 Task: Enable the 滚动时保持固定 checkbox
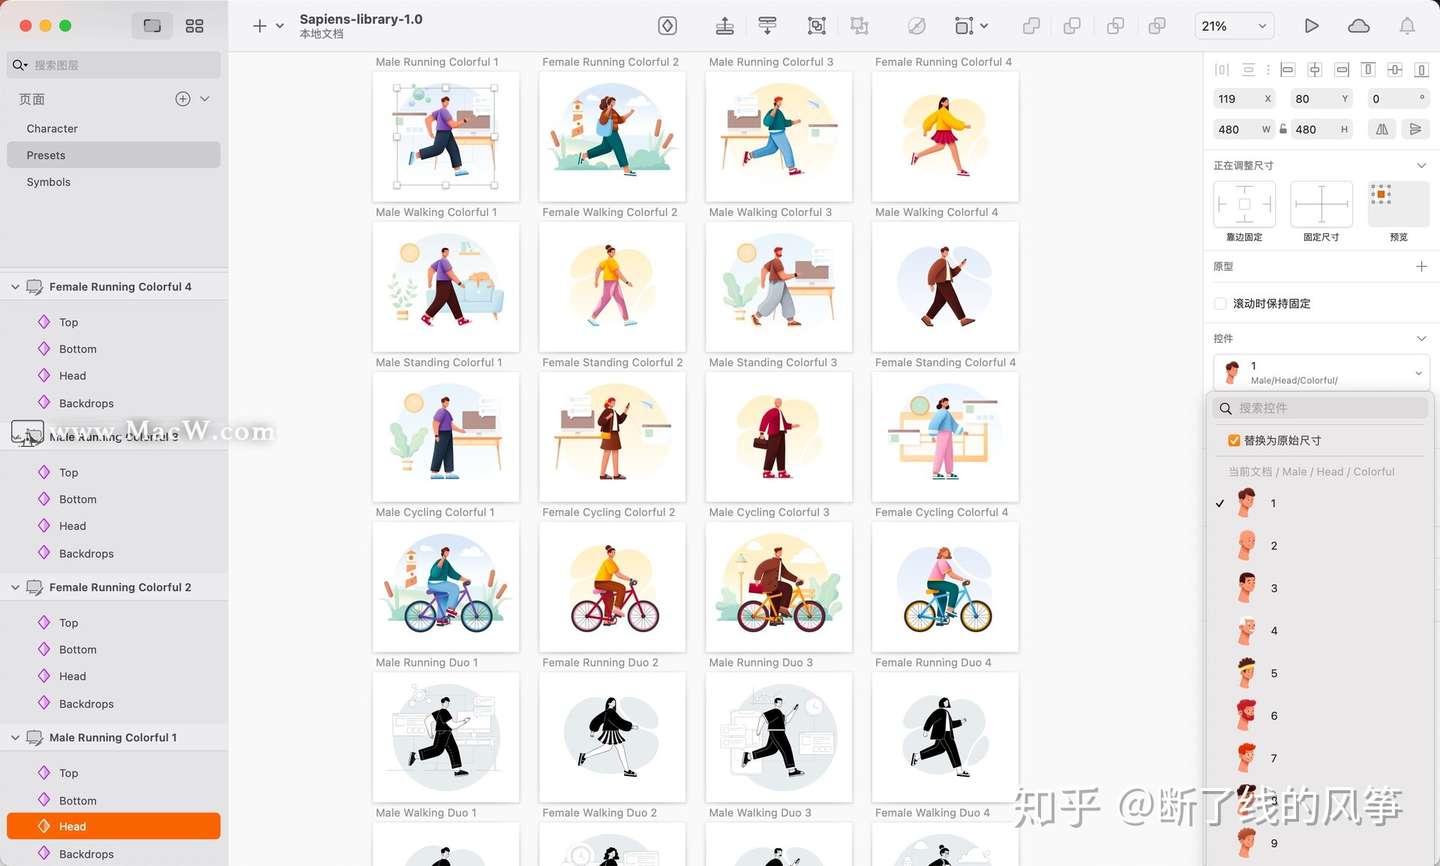tap(1221, 303)
